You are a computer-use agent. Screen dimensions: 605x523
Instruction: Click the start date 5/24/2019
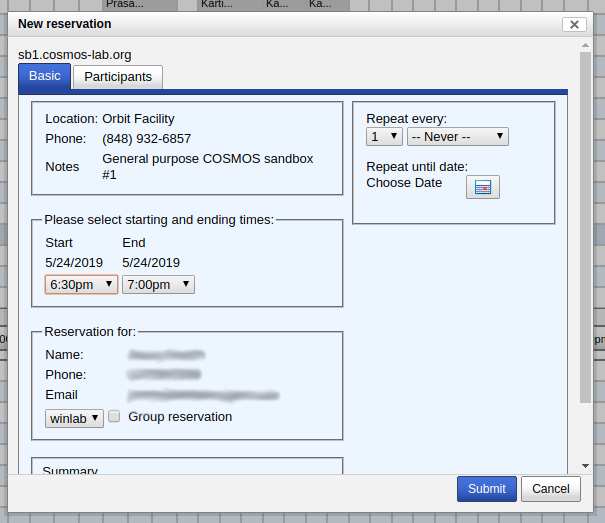(74, 263)
